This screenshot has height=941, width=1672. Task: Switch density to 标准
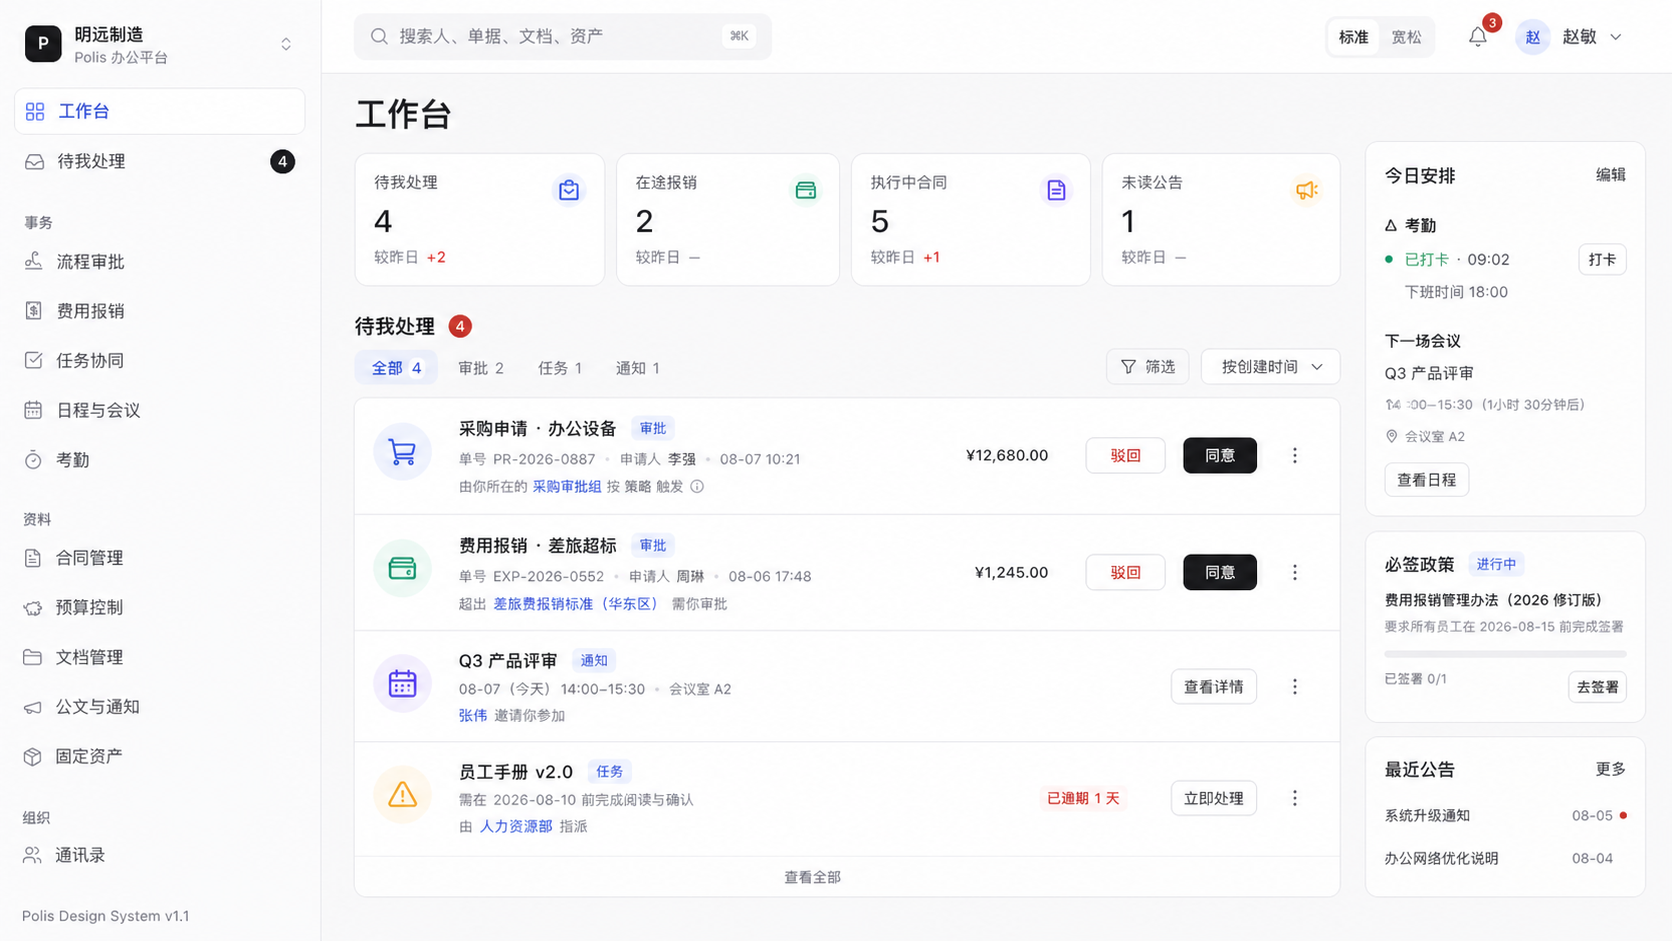click(1354, 37)
